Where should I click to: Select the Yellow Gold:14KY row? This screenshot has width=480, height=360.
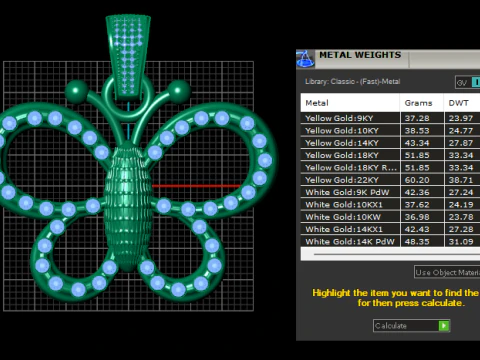[390, 143]
